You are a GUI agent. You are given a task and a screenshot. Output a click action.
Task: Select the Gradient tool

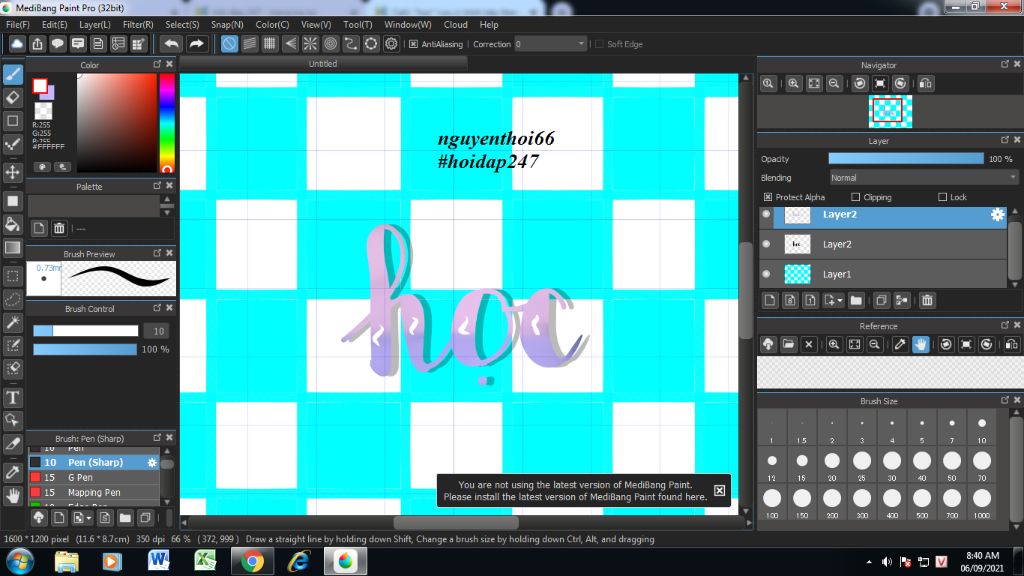pyautogui.click(x=12, y=248)
